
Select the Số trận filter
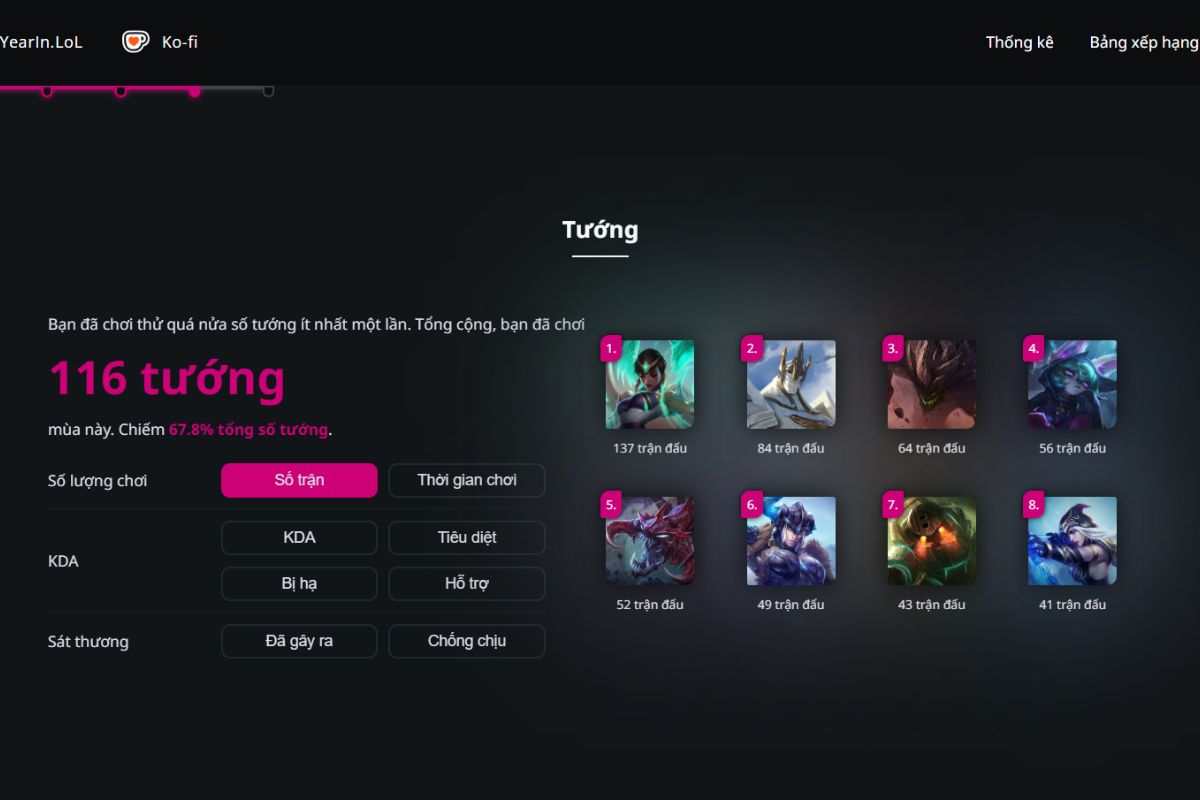(299, 480)
